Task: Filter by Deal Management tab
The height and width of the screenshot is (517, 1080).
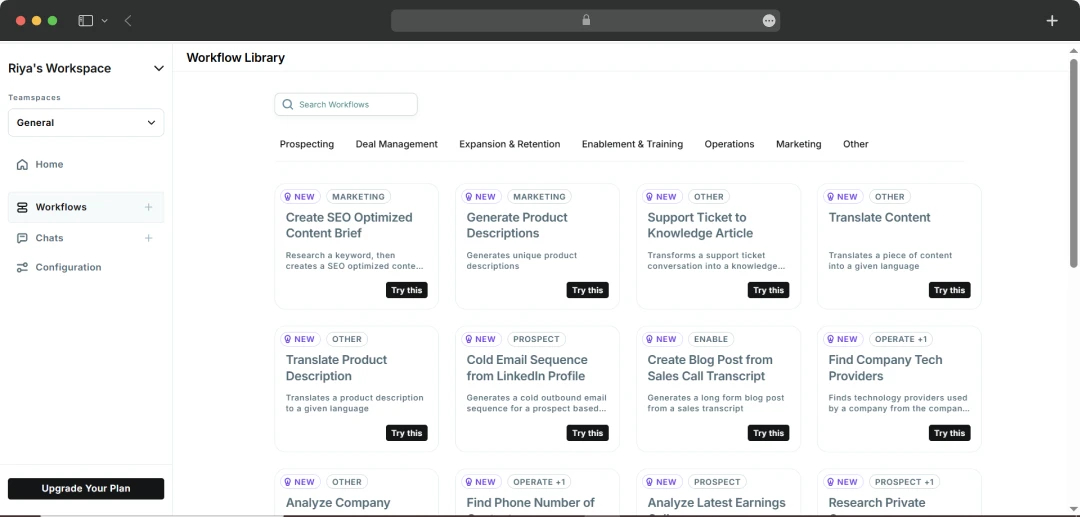Action: click(x=397, y=144)
